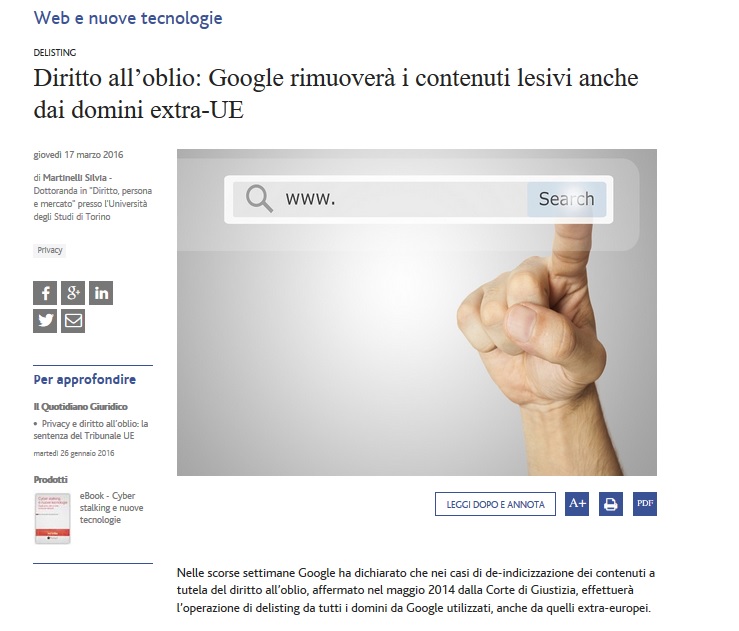
Task: Click the DELISTING category label
Action: [55, 52]
